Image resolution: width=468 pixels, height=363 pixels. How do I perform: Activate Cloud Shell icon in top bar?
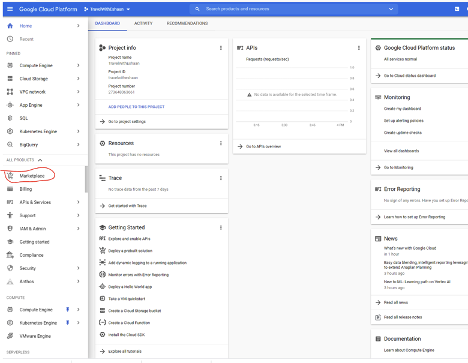(457, 9)
